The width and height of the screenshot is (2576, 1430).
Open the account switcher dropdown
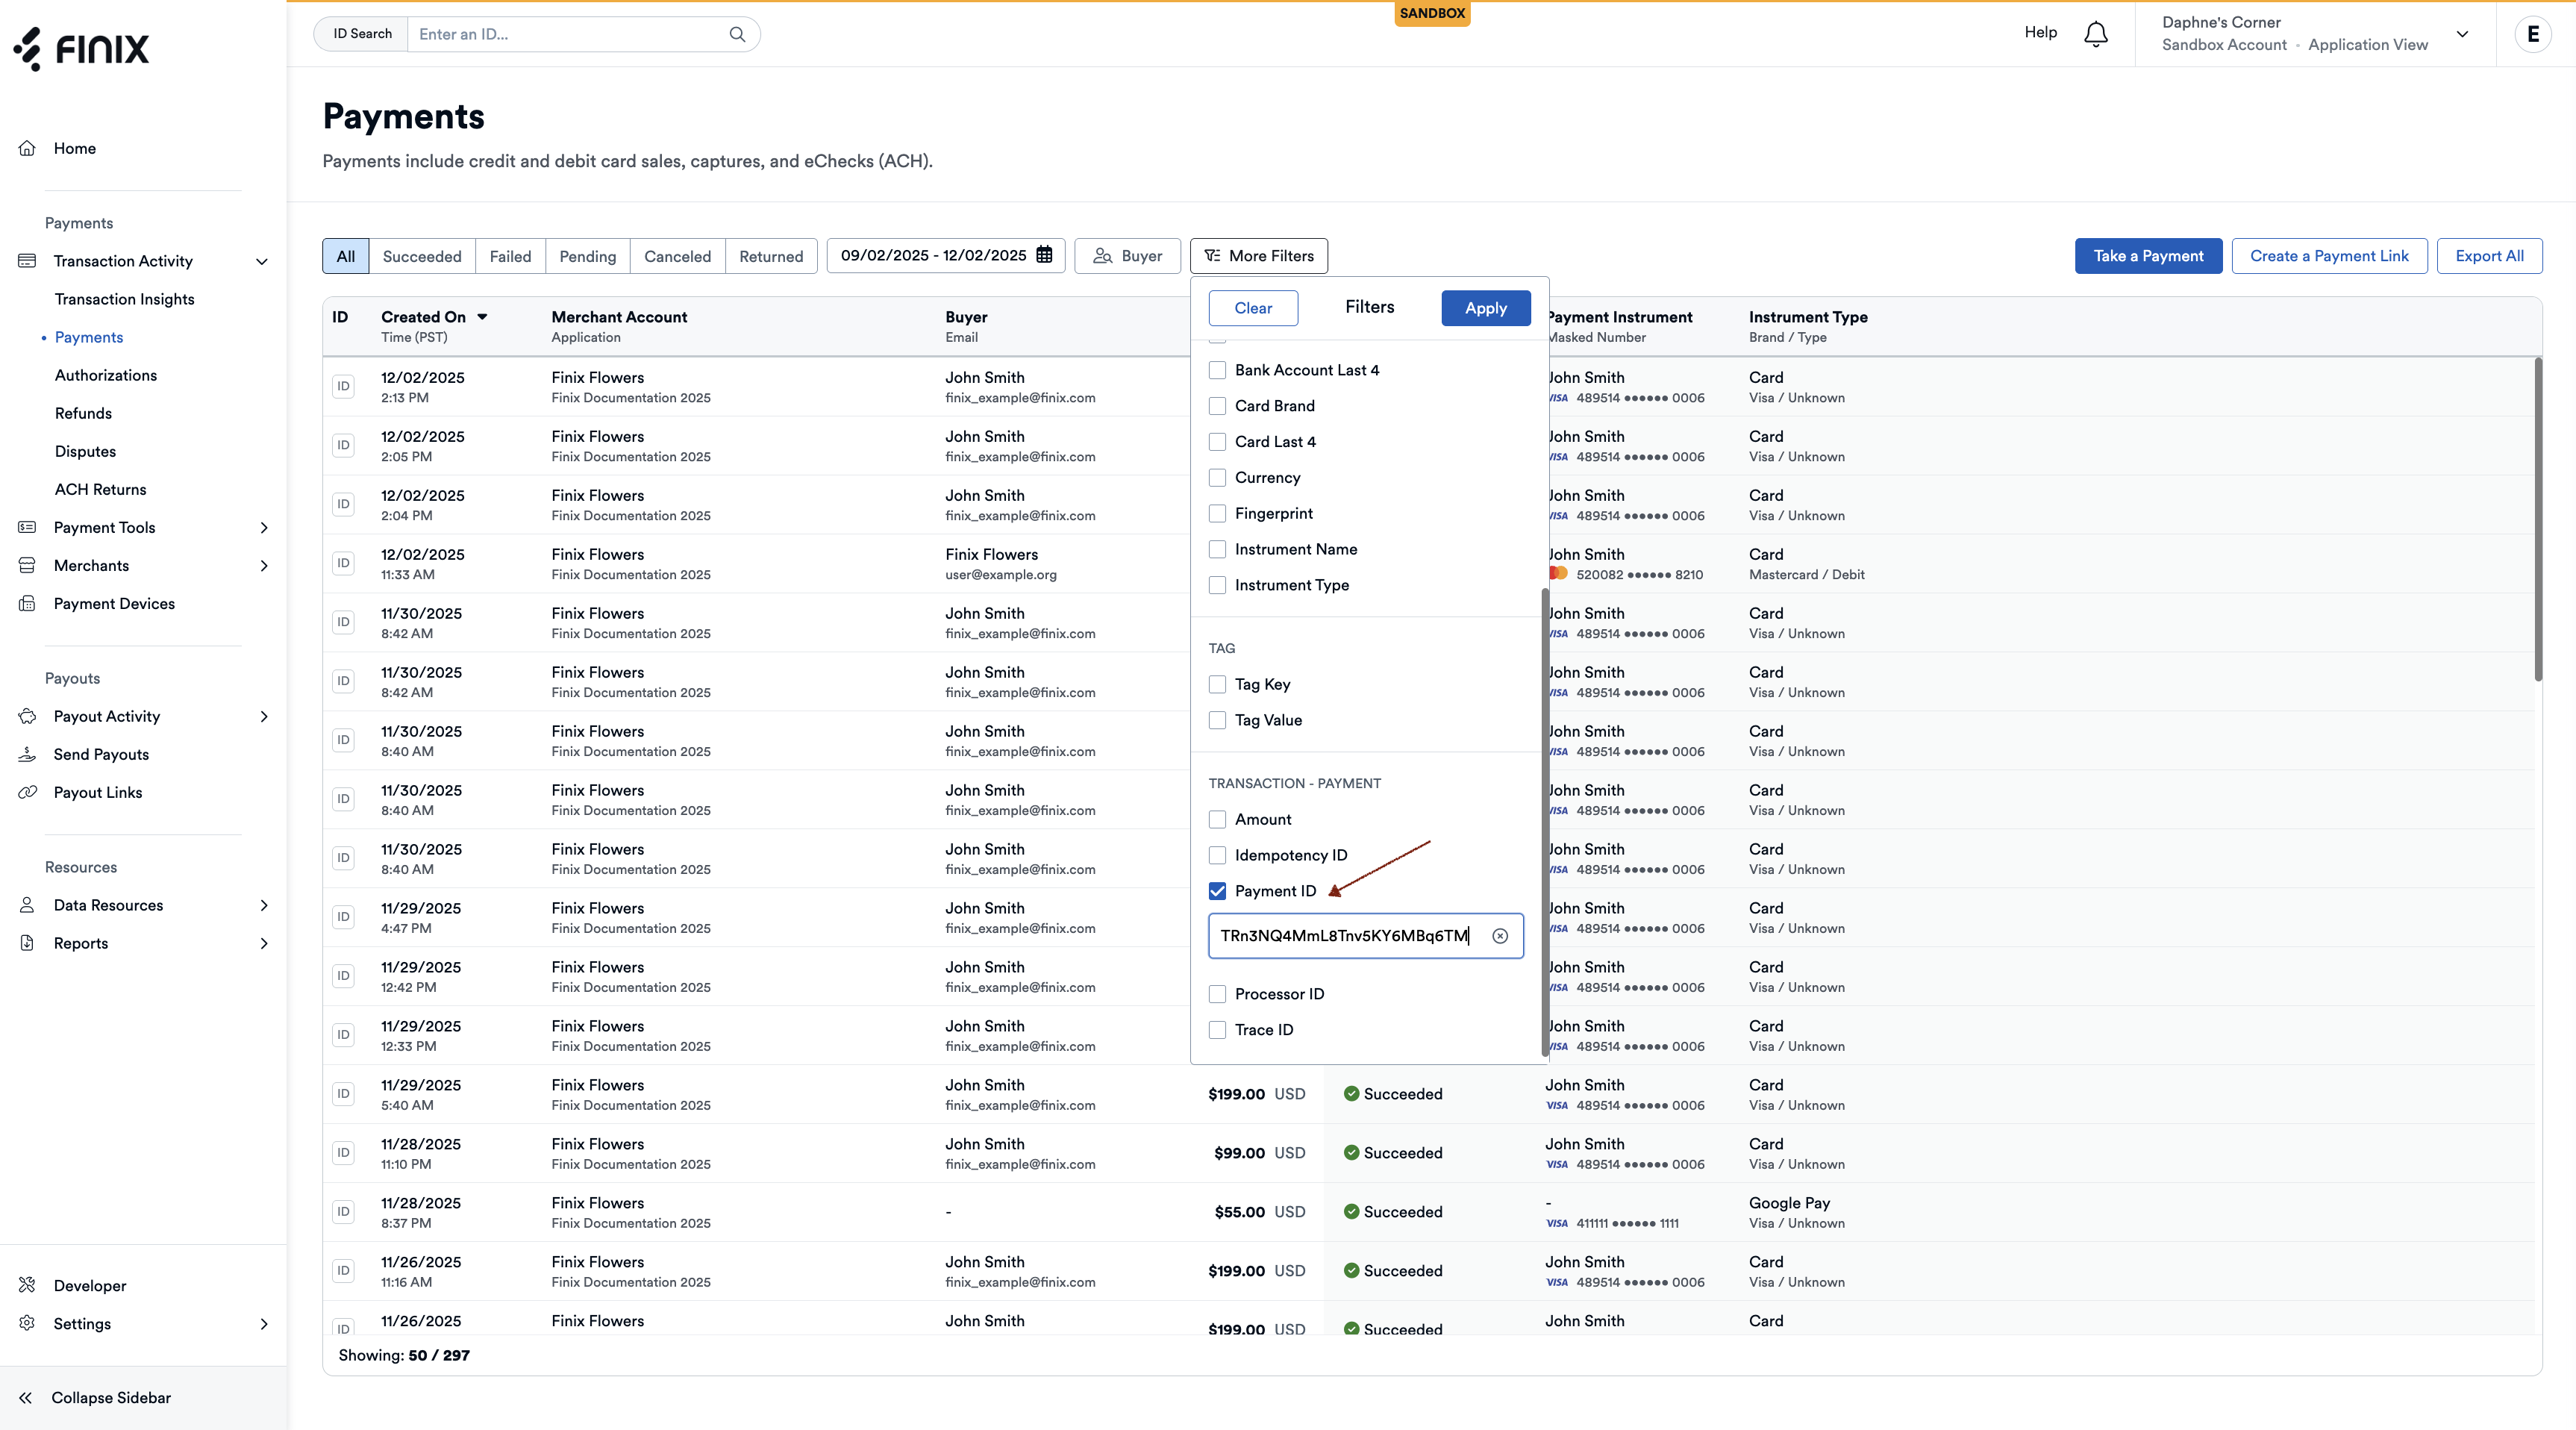(x=2462, y=34)
